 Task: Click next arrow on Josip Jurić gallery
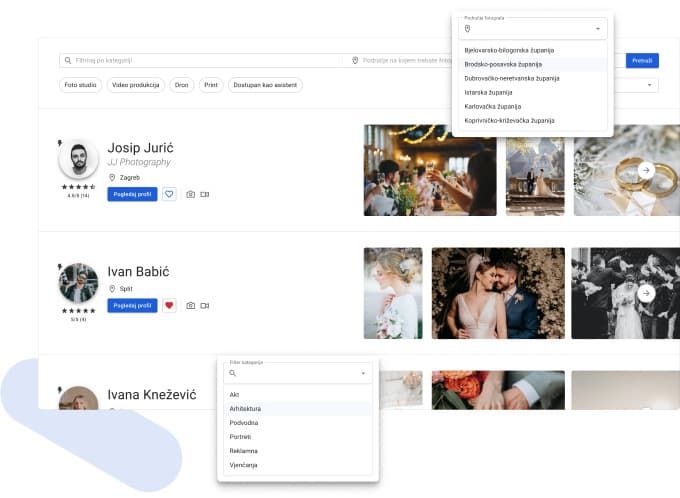[646, 170]
